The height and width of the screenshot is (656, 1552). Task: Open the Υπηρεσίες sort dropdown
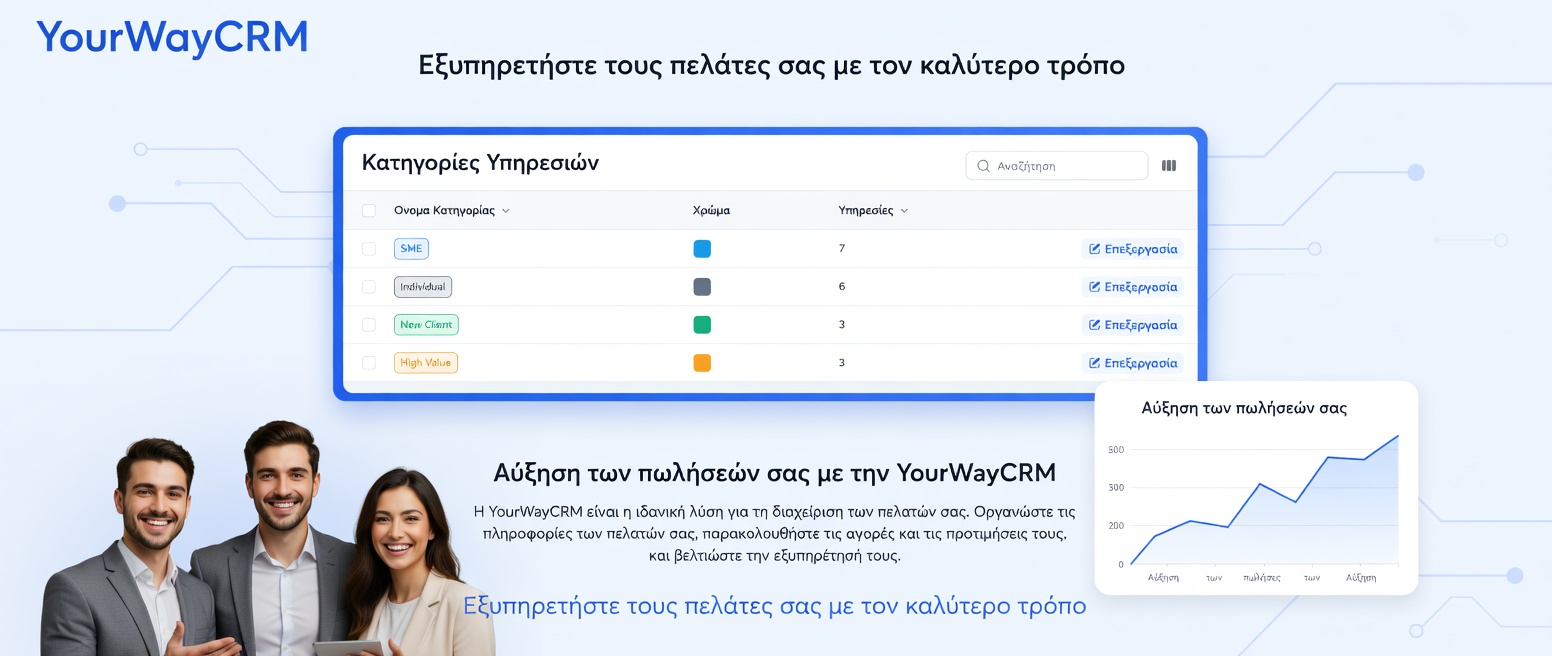point(904,210)
